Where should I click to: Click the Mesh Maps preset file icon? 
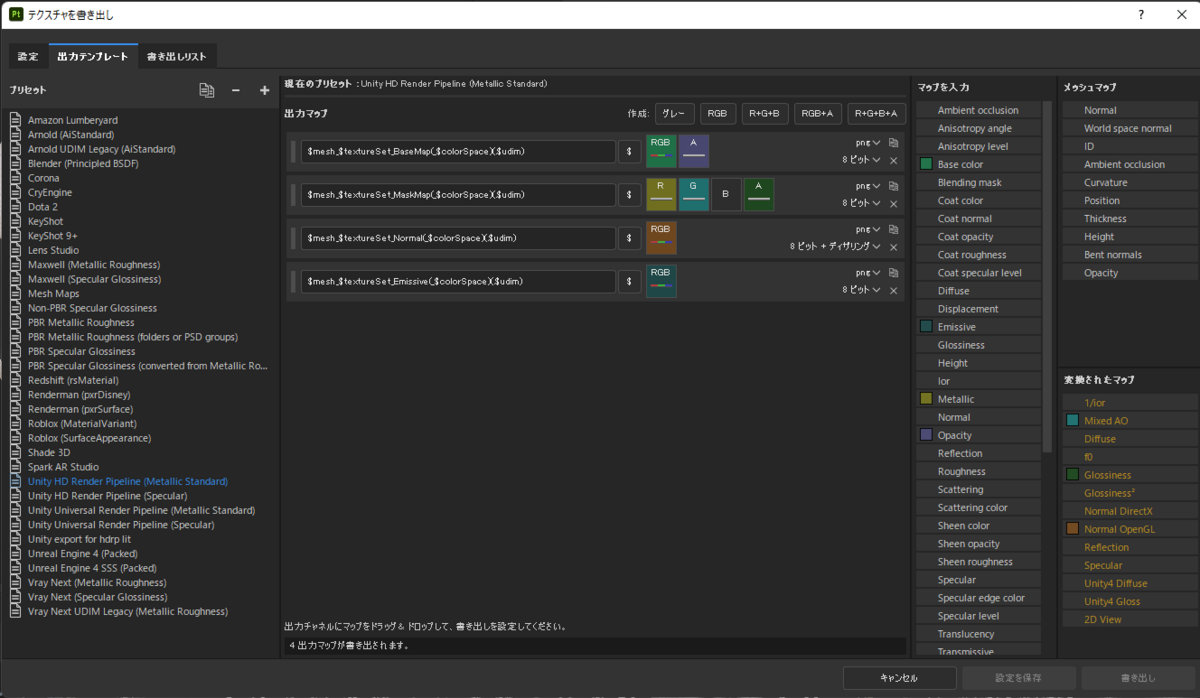[15, 294]
